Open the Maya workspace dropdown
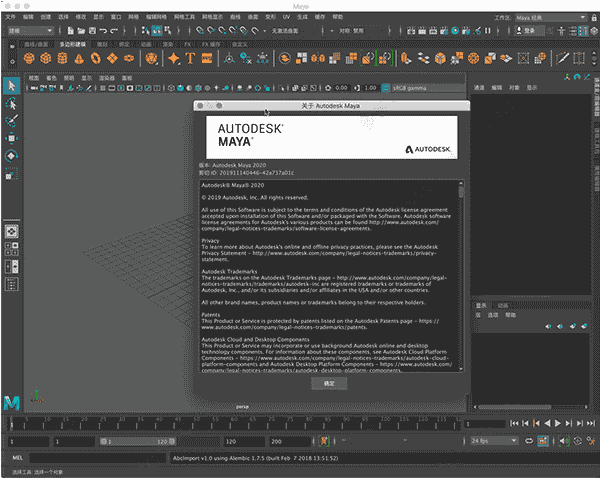This screenshot has width=600, height=478. pos(551,18)
